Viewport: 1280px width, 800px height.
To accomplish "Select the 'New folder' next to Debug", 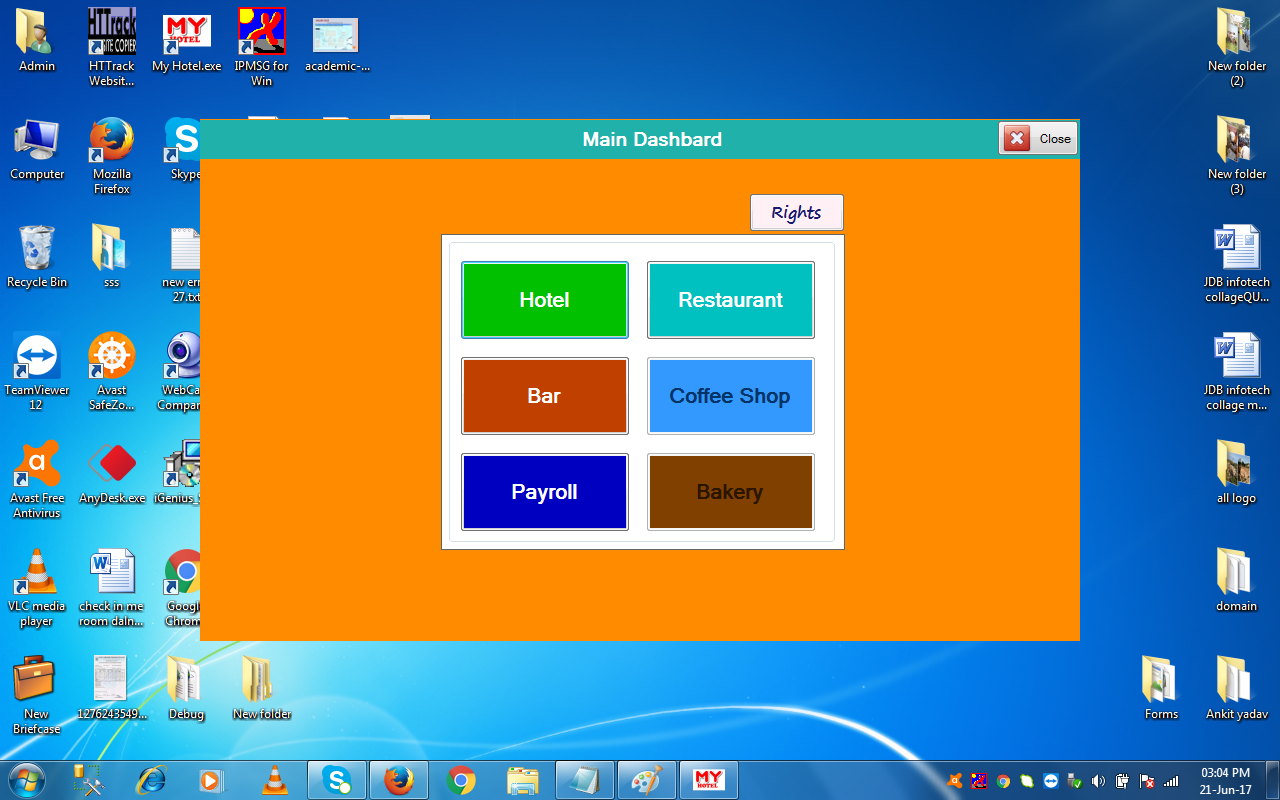I will (261, 690).
